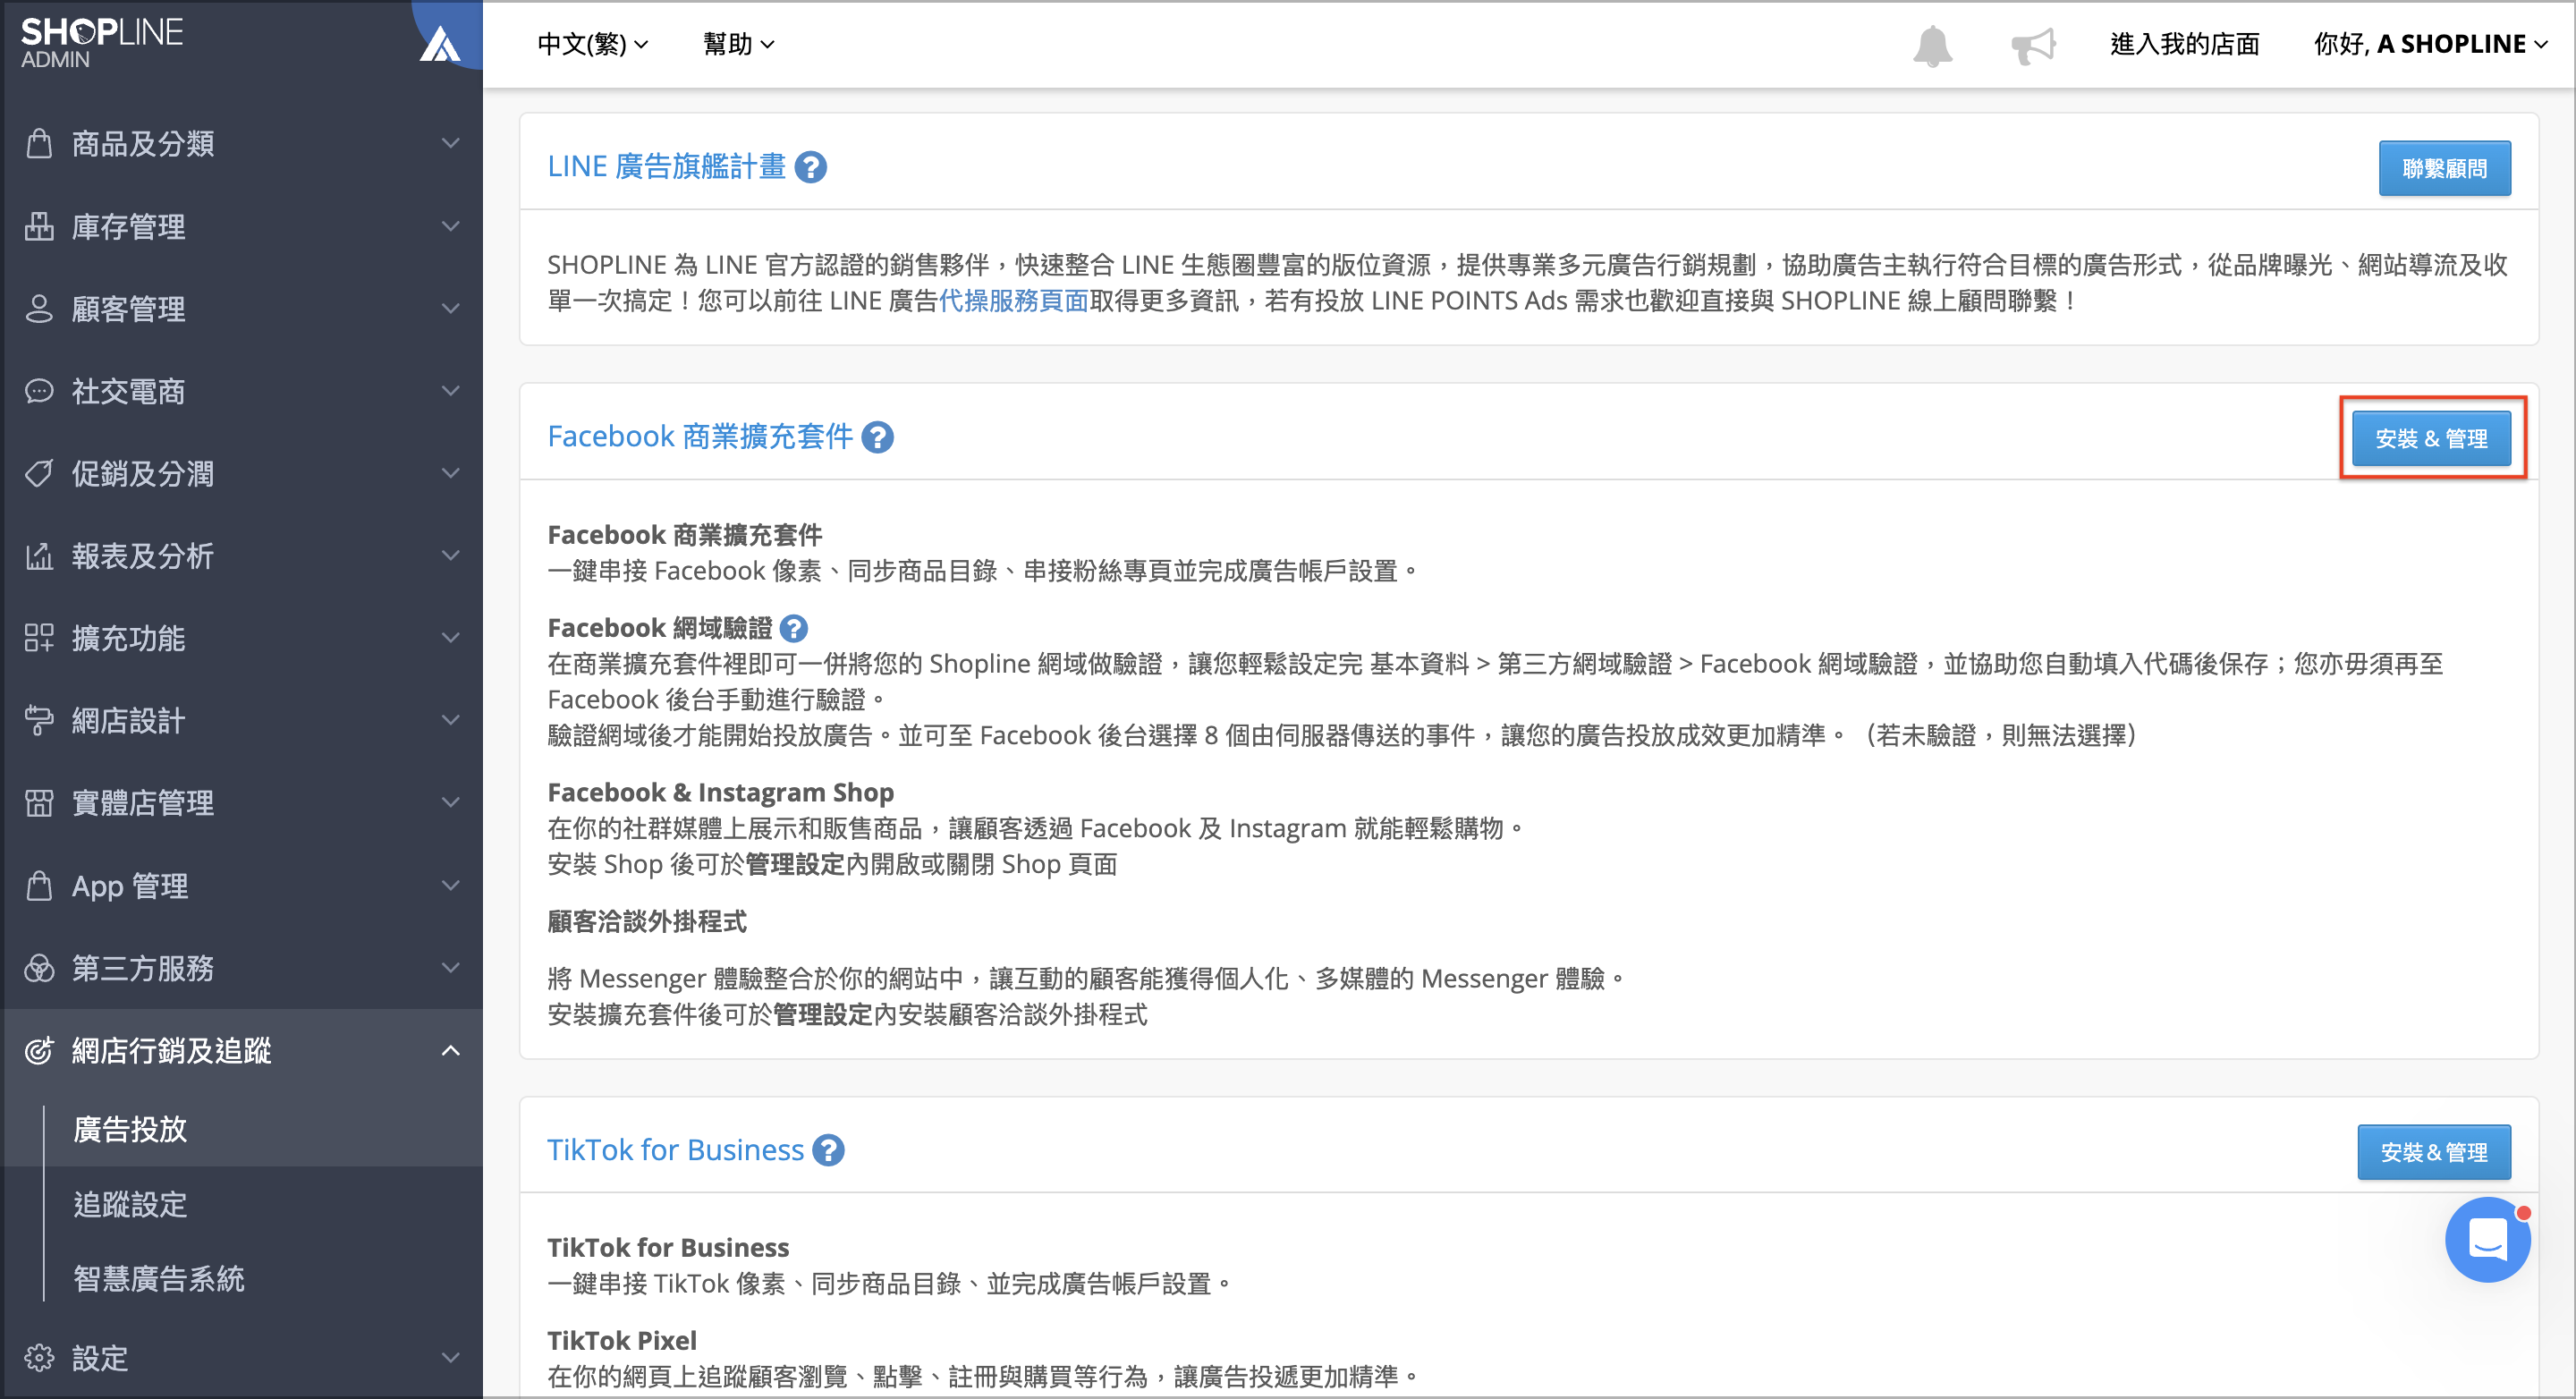Click the 報表及分析 chart icon

tap(39, 556)
